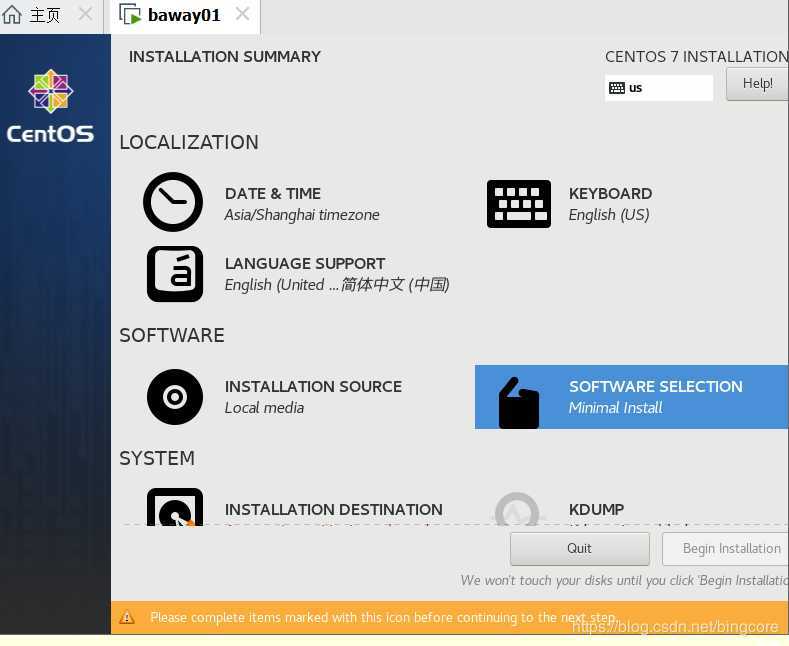Viewport: 789px width, 646px height.
Task: Click the Help! button
Action: coord(757,84)
